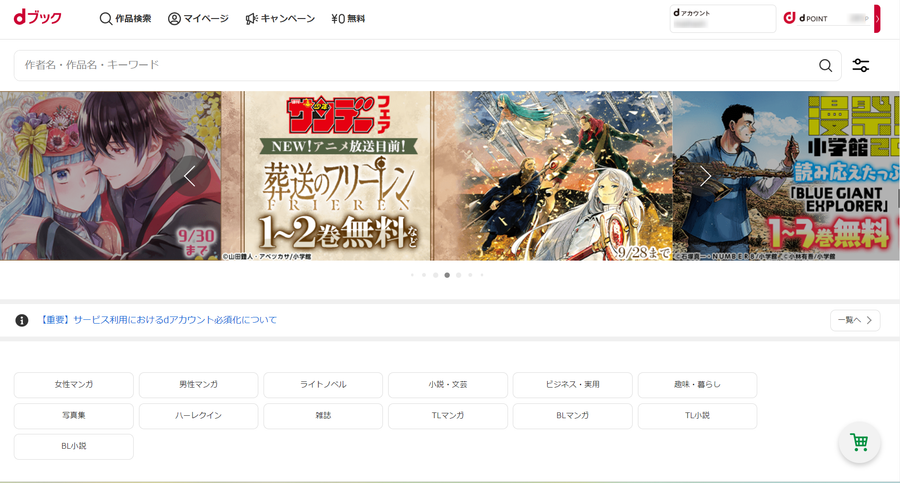Click the 一覧へ button

(x=855, y=320)
